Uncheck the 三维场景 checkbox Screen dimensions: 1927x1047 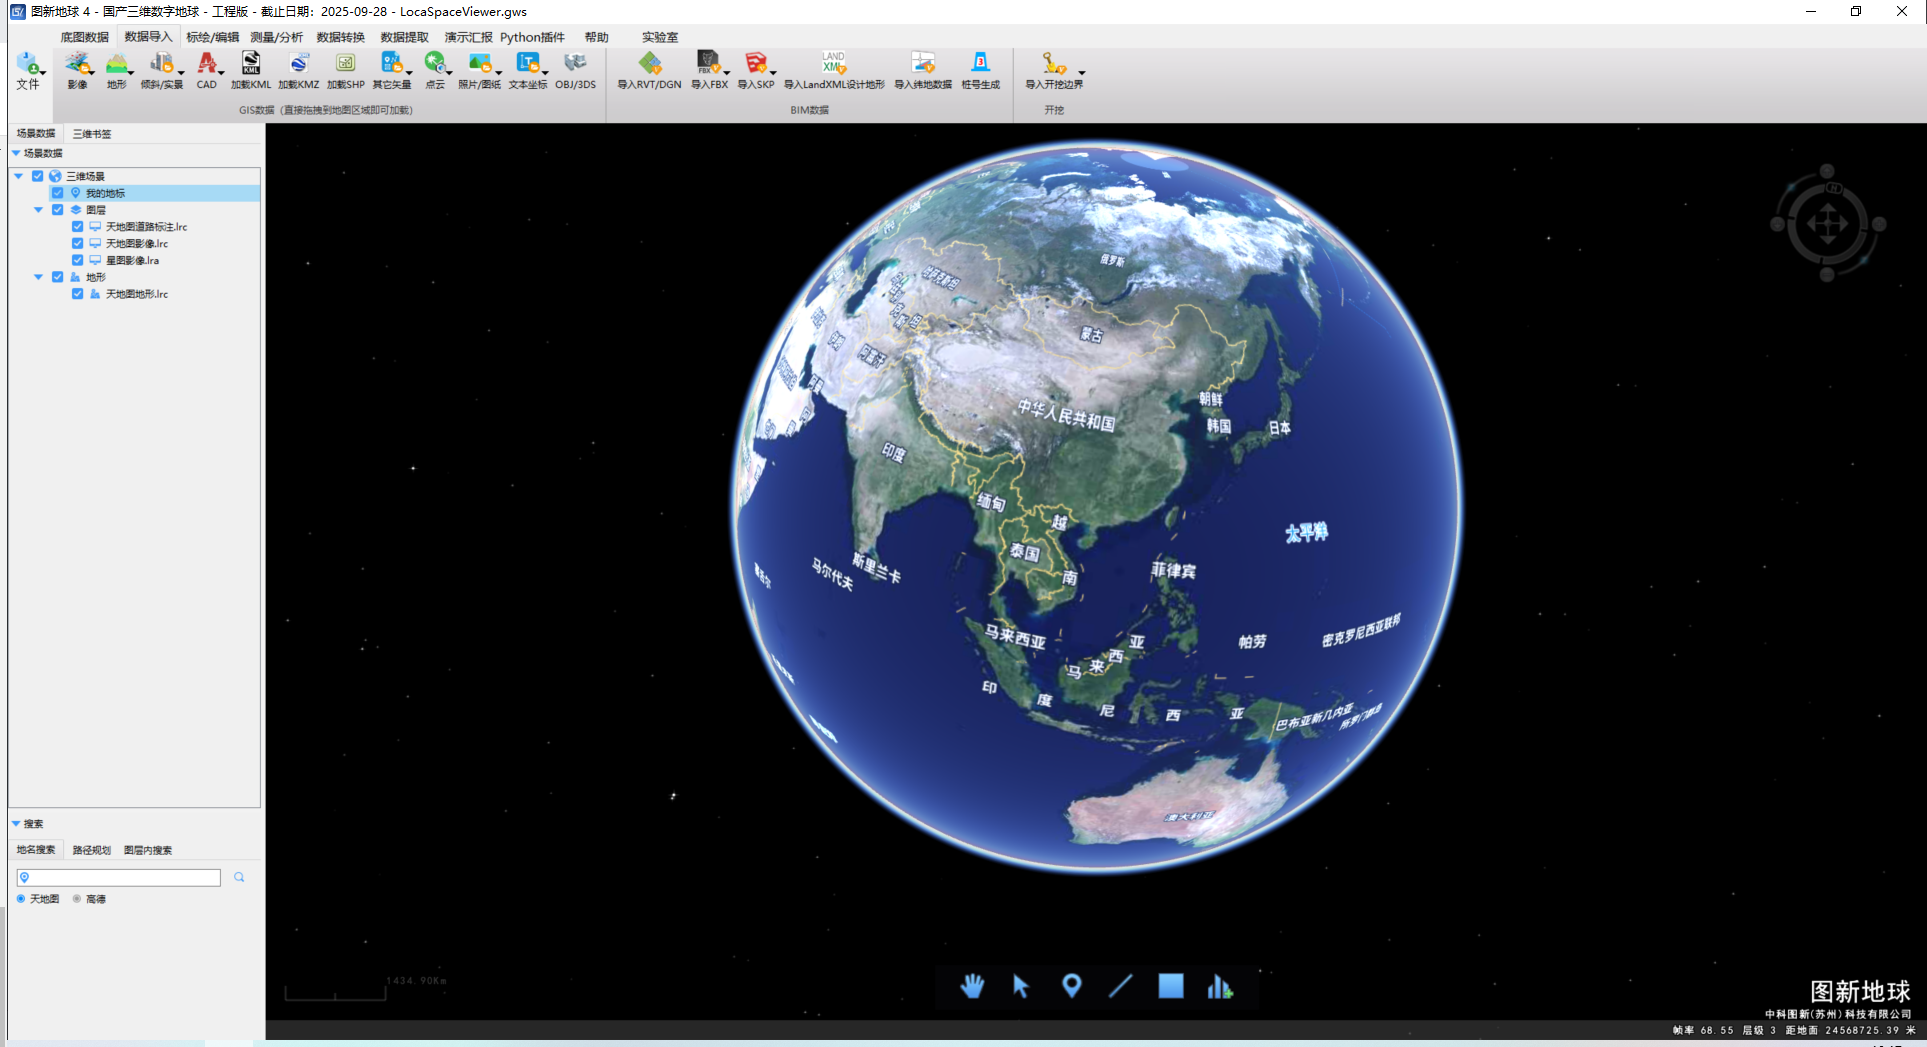[x=38, y=176]
